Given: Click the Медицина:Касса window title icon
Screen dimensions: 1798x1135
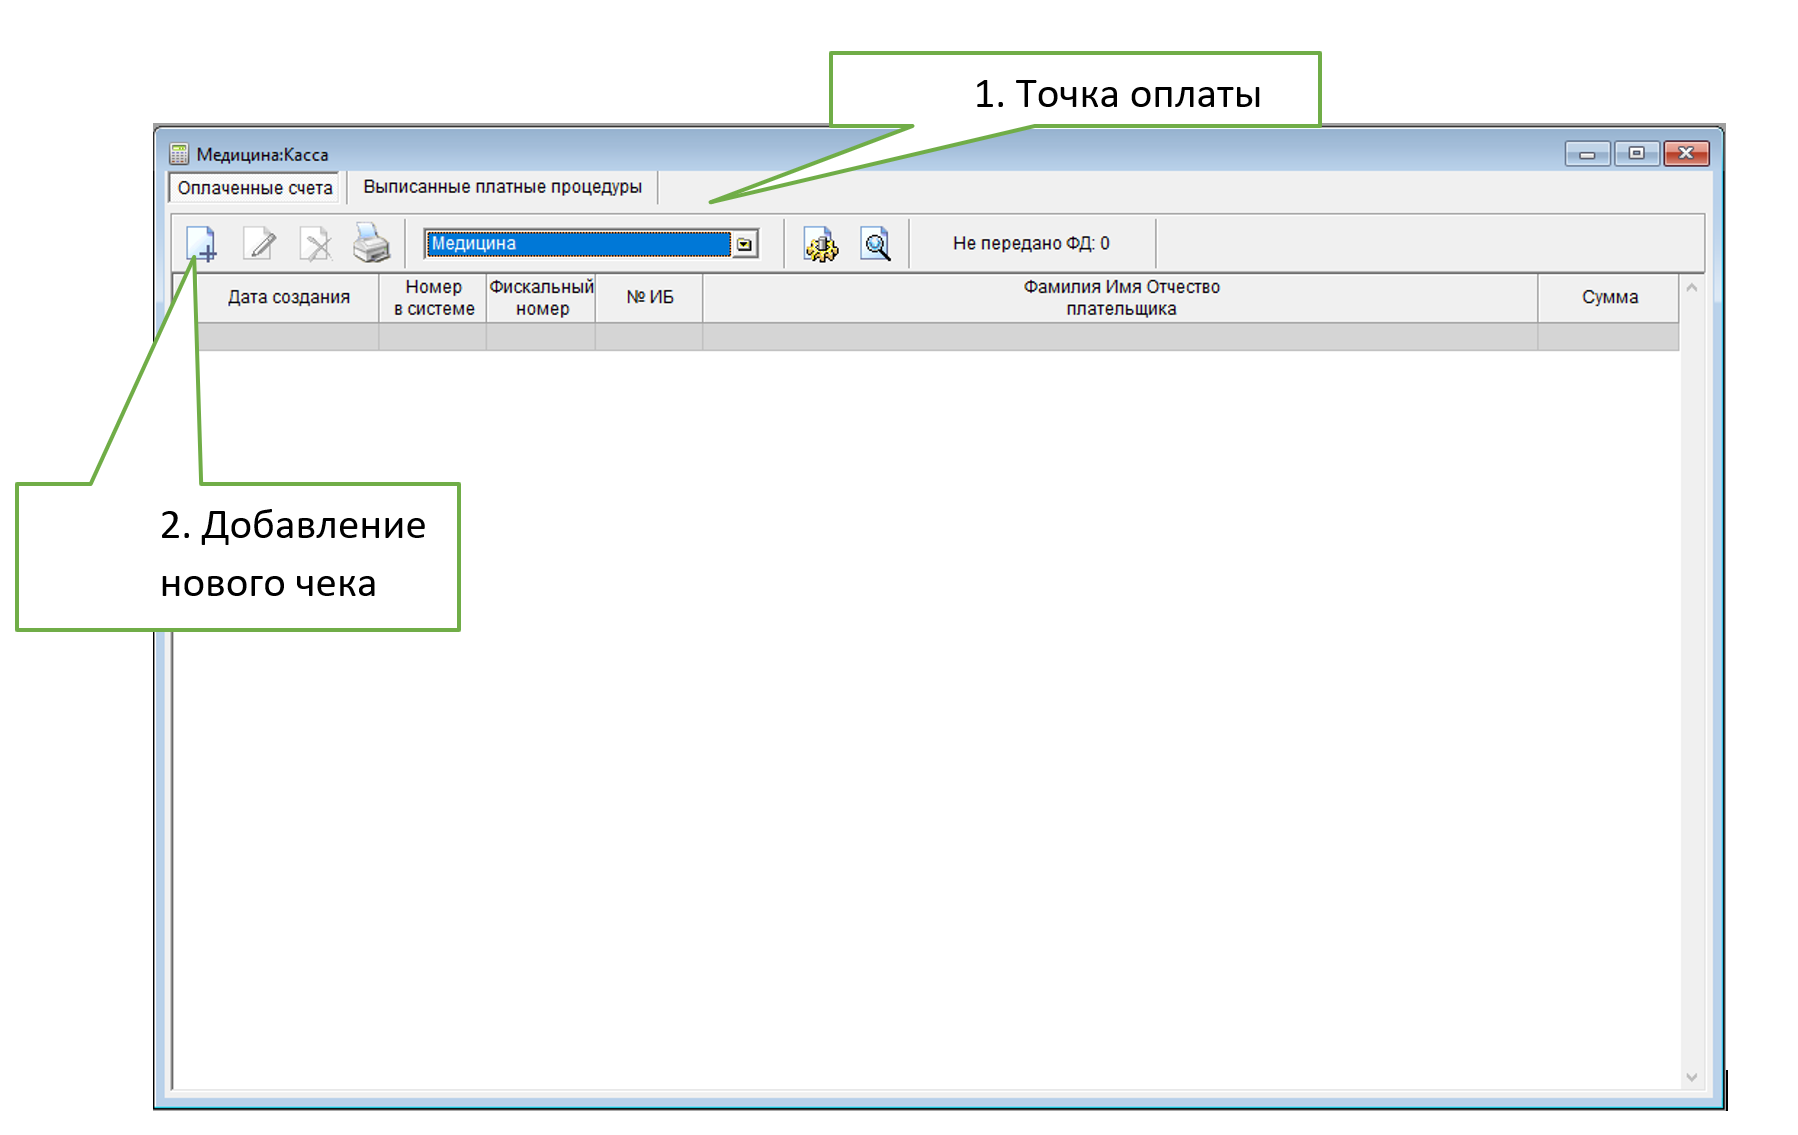Looking at the screenshot, I should tap(179, 154).
